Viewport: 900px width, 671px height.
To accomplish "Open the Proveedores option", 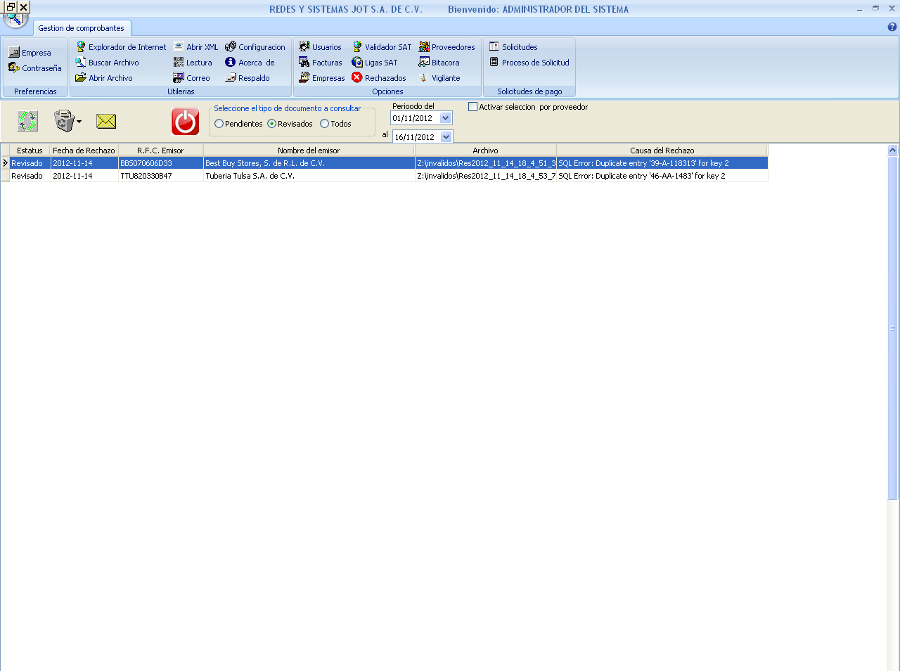I will pos(446,47).
